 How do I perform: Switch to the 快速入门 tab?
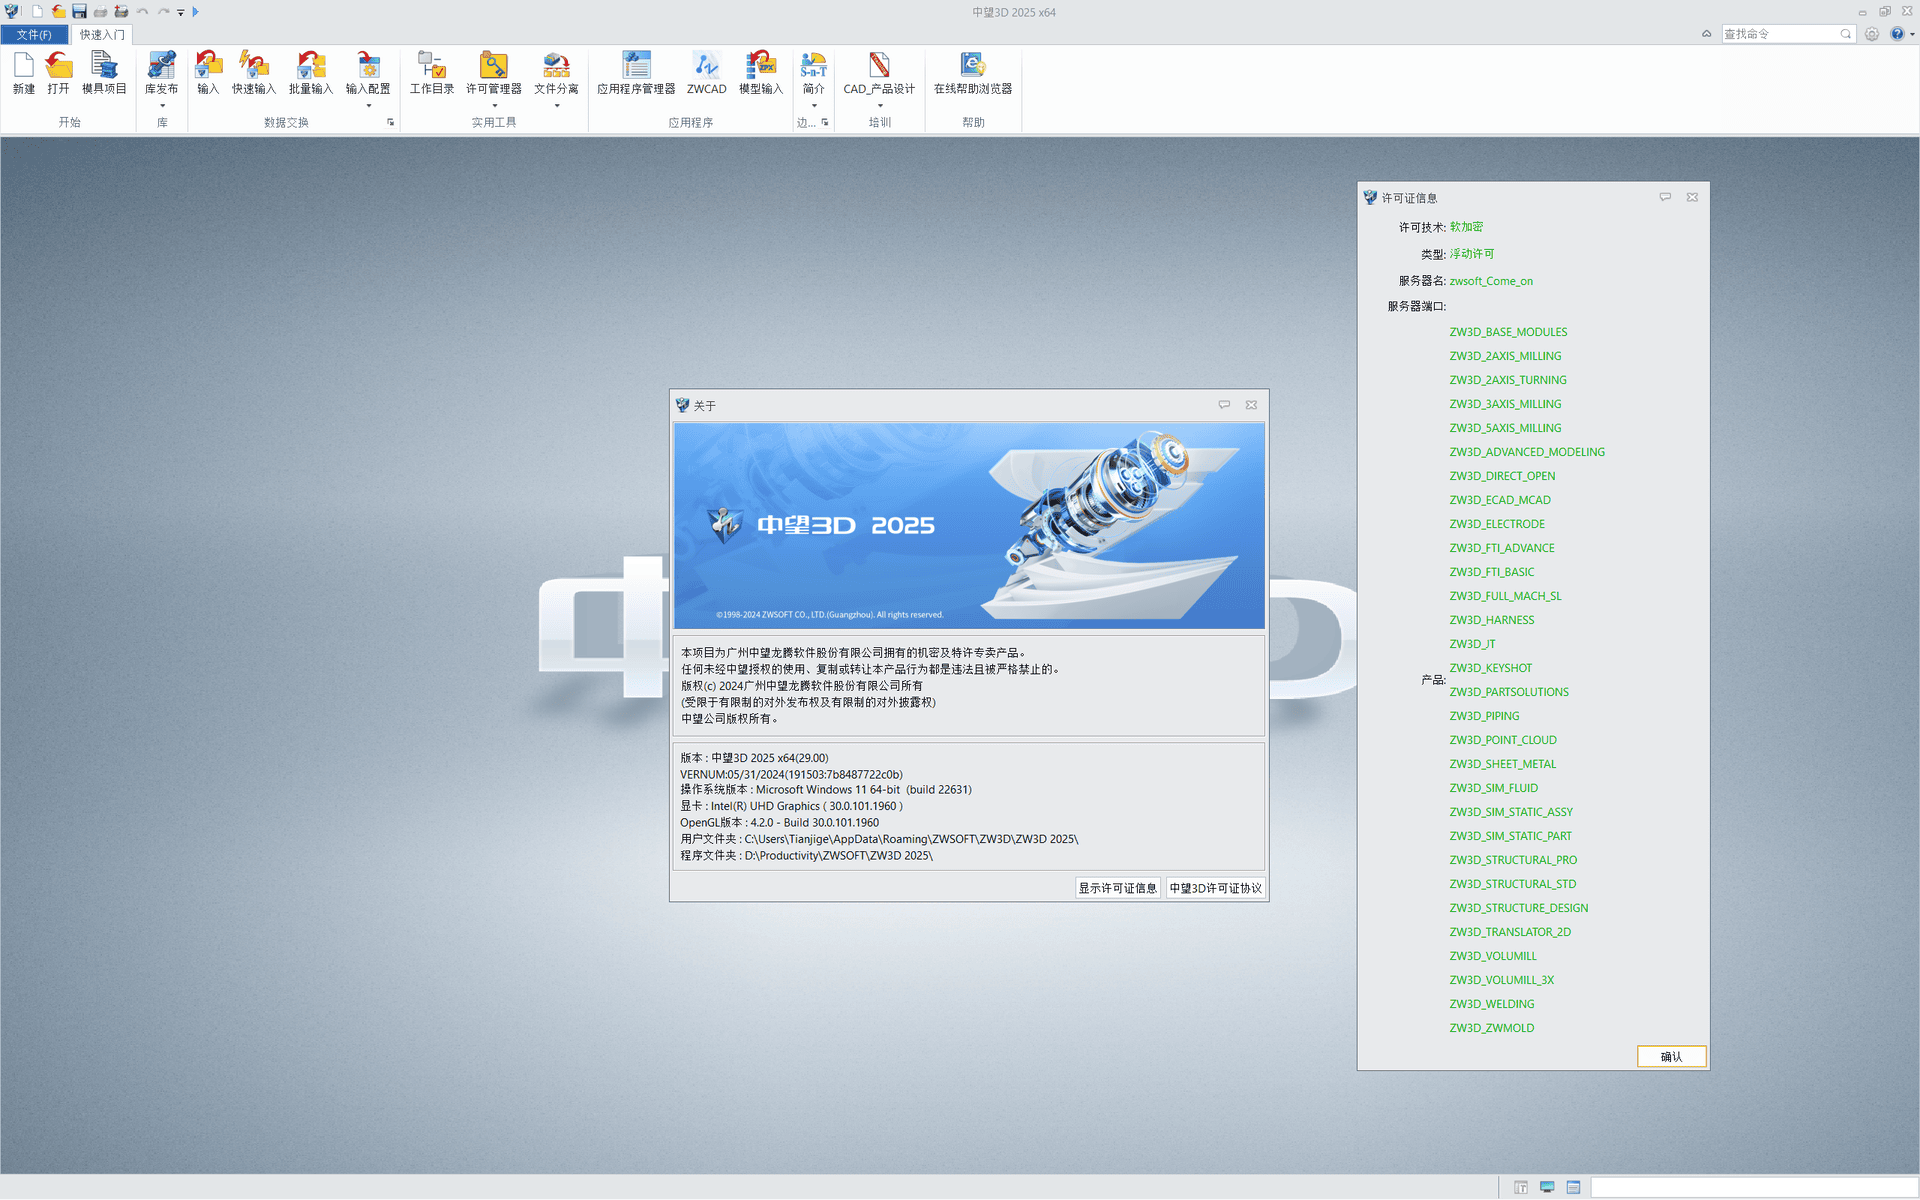click(102, 34)
